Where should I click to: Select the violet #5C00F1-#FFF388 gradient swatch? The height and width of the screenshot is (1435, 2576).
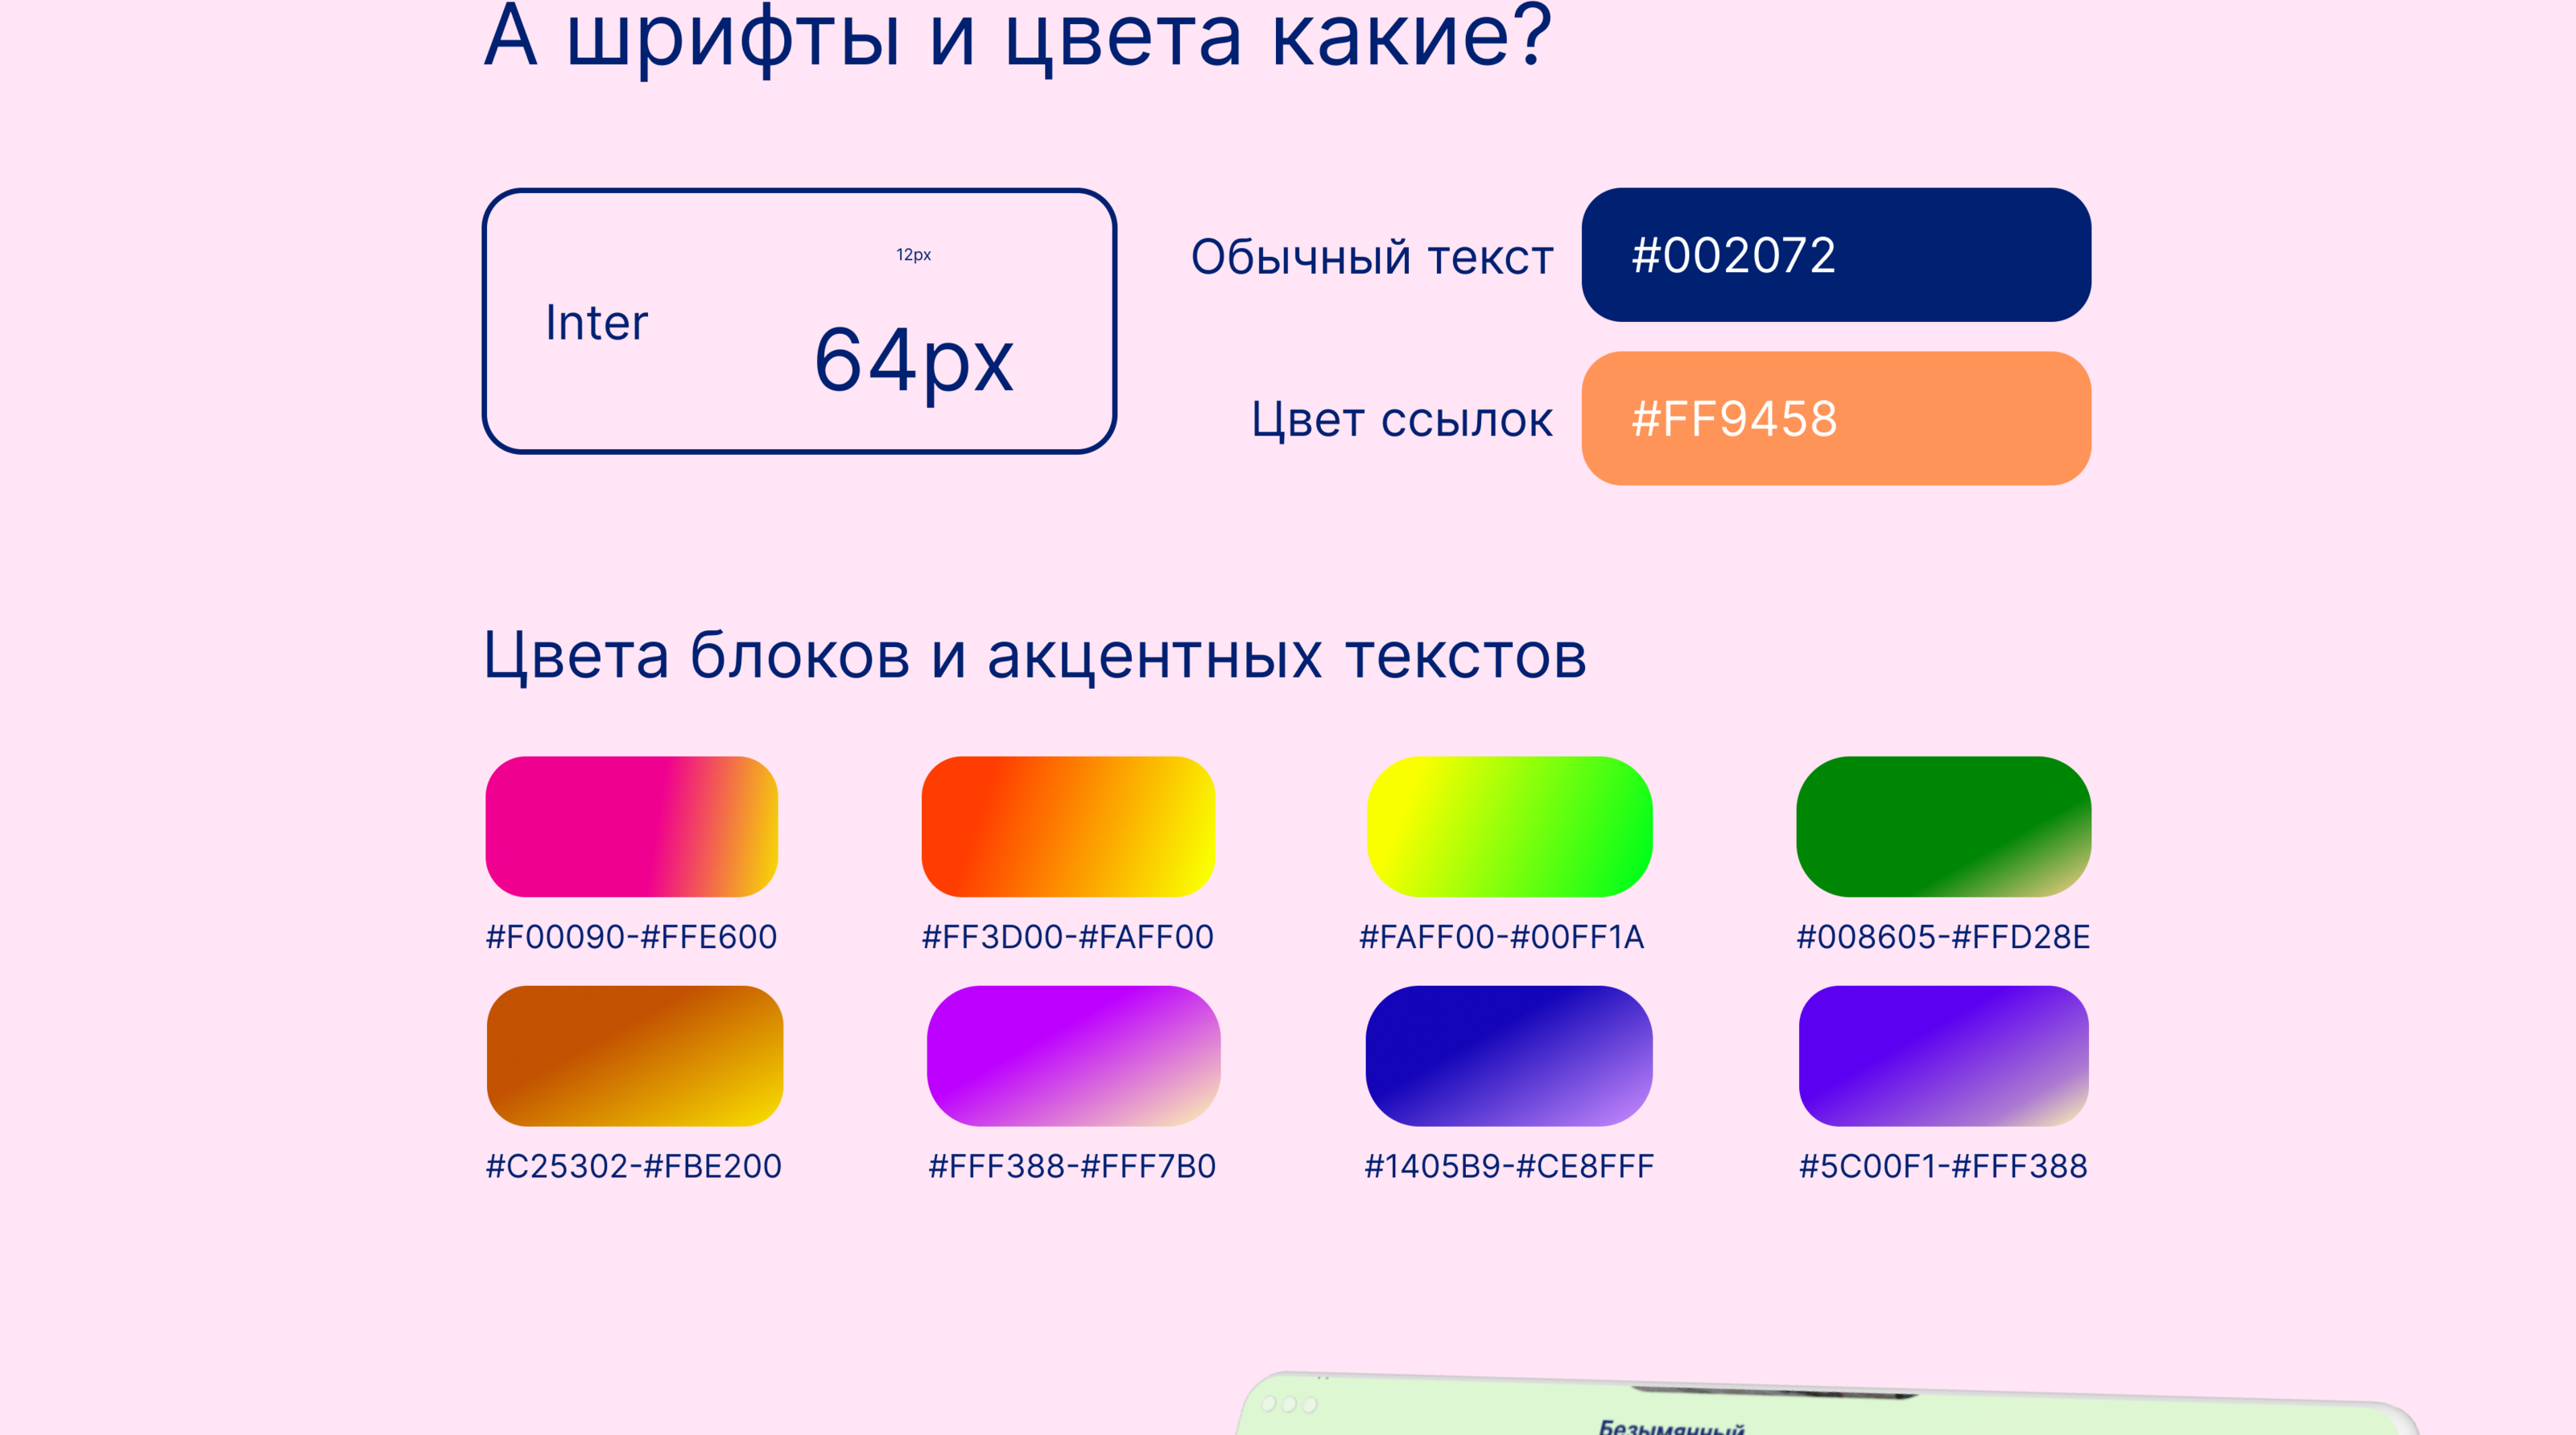1942,1055
